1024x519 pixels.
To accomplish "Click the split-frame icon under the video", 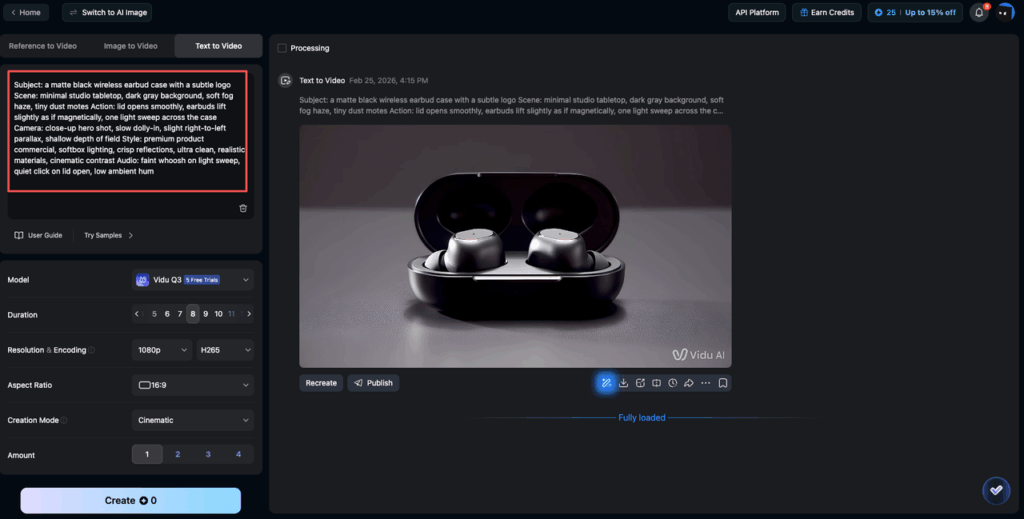I will click(x=656, y=383).
